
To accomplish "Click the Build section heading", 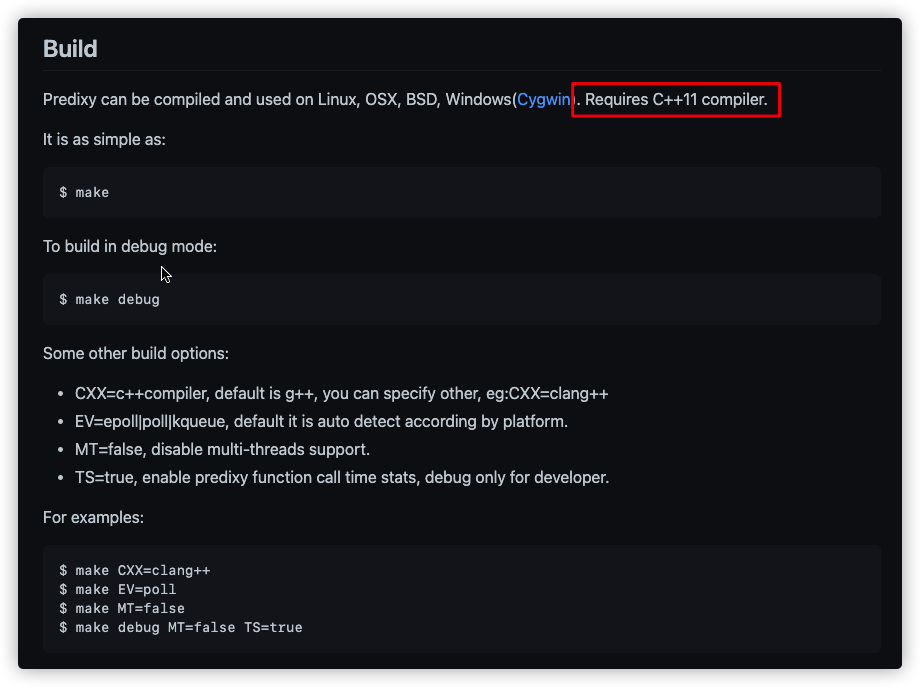I will 70,49.
